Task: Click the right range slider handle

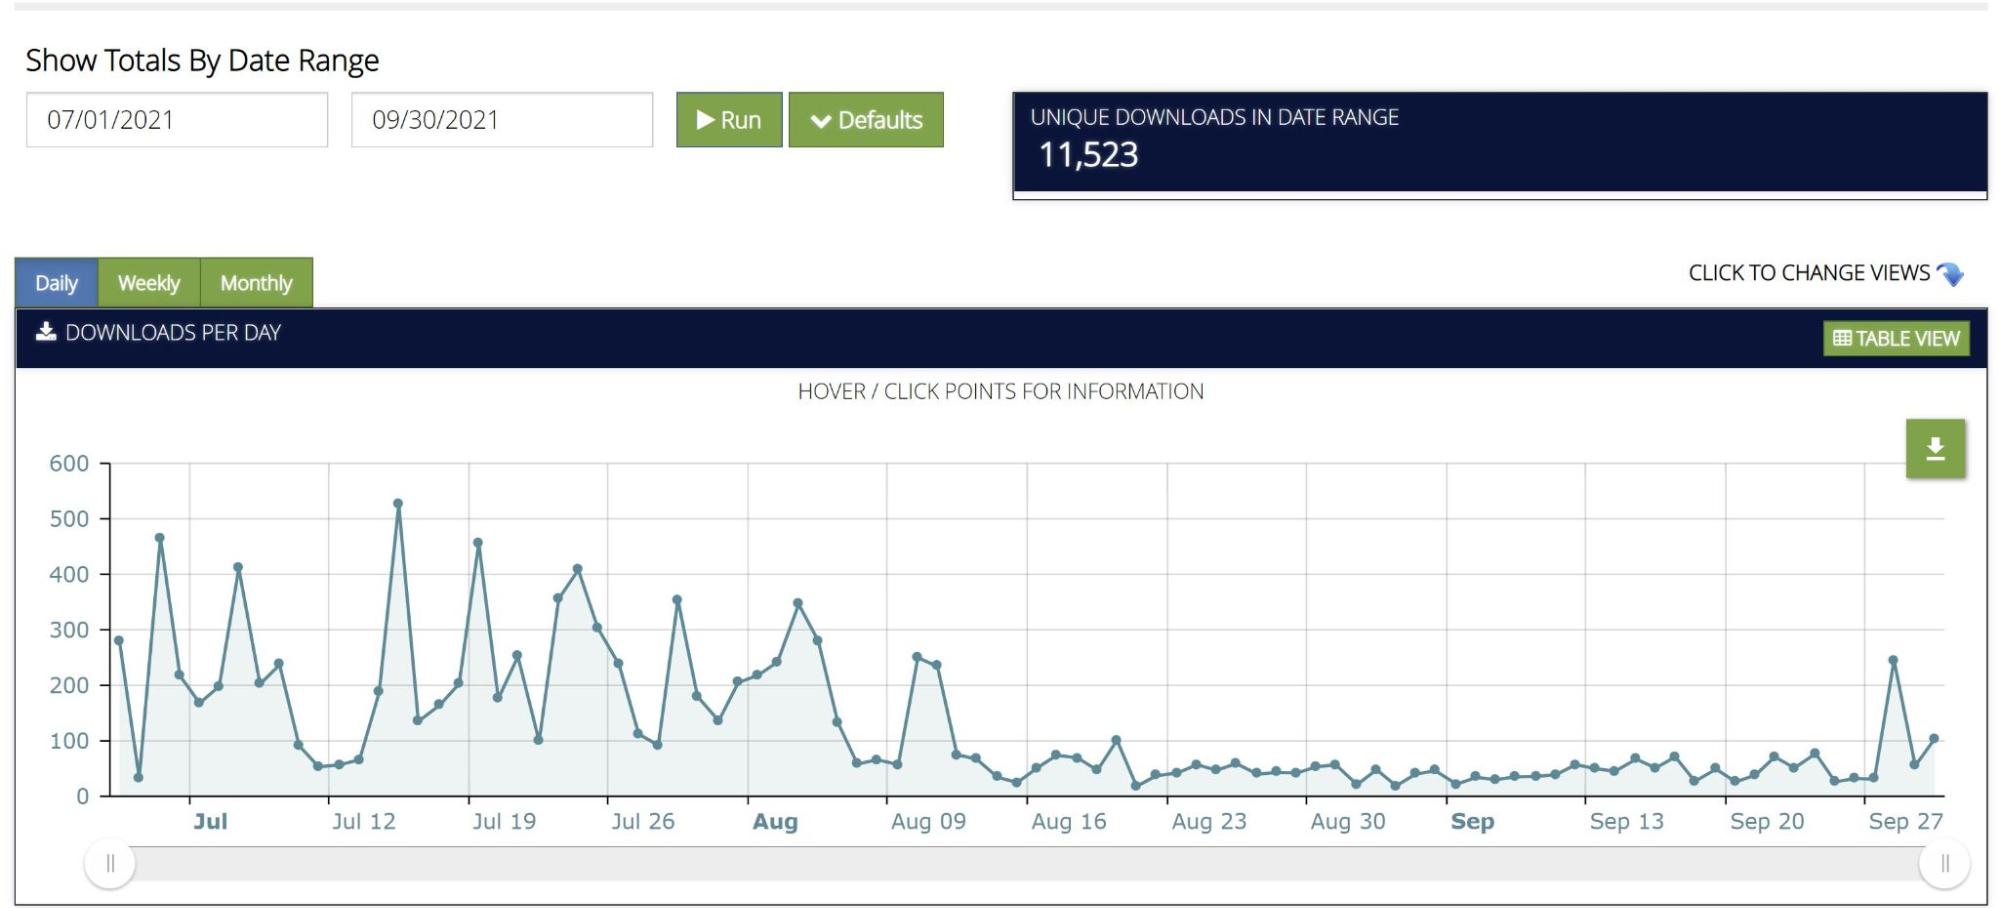Action: pyautogui.click(x=1944, y=863)
